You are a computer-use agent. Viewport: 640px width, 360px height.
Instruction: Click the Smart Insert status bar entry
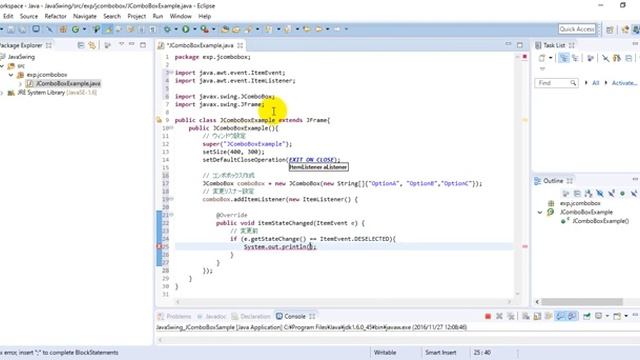pos(440,352)
